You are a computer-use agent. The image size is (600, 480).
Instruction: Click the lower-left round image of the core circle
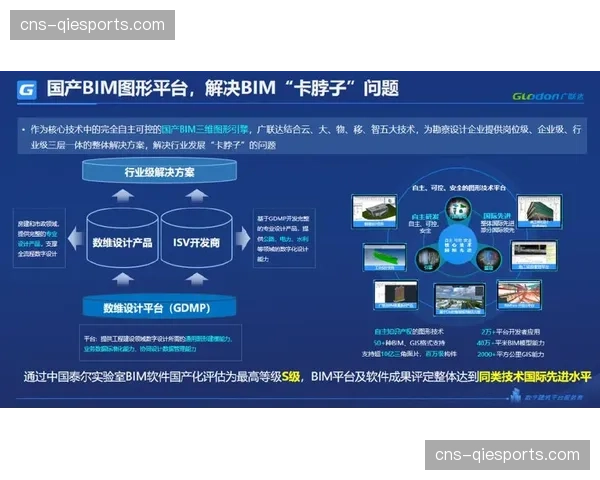pos(428,259)
